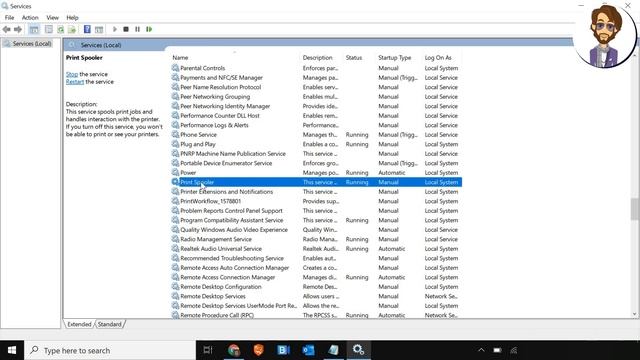
Task: Select Program Compatibility Assistant Service
Action: (316, 220)
